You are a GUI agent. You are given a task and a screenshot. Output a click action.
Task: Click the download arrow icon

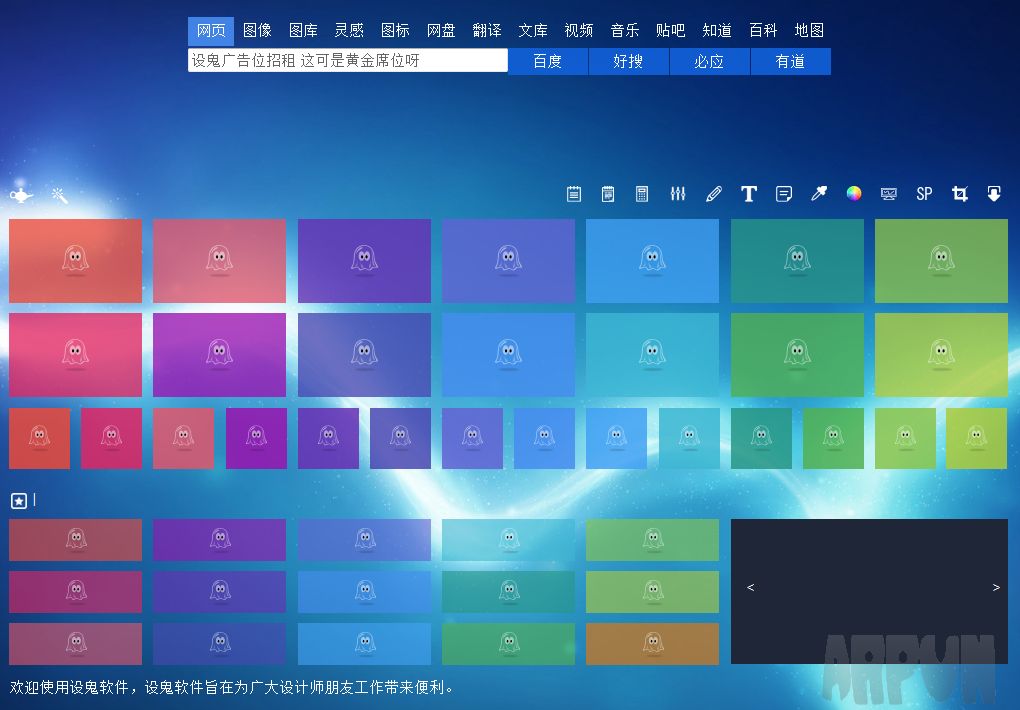pyautogui.click(x=993, y=193)
